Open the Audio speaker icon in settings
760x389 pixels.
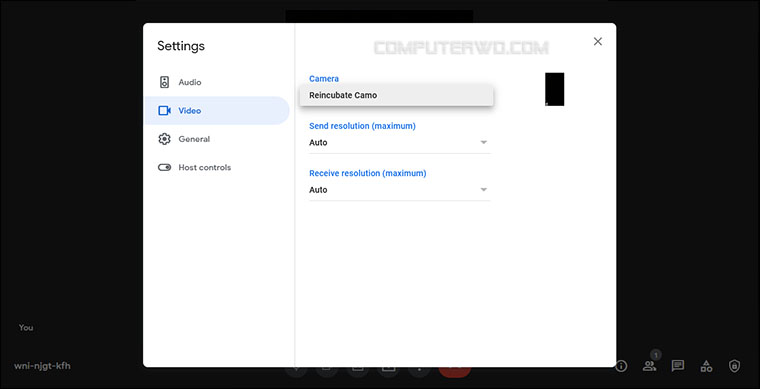164,82
